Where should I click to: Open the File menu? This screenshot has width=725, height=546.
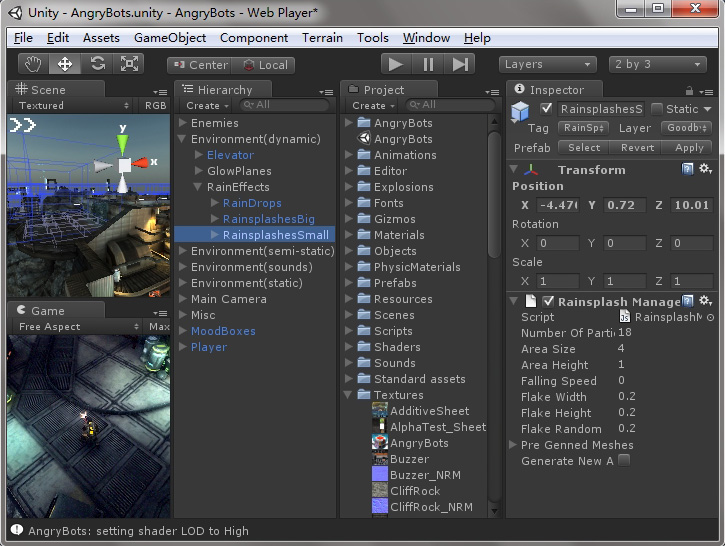[x=23, y=38]
